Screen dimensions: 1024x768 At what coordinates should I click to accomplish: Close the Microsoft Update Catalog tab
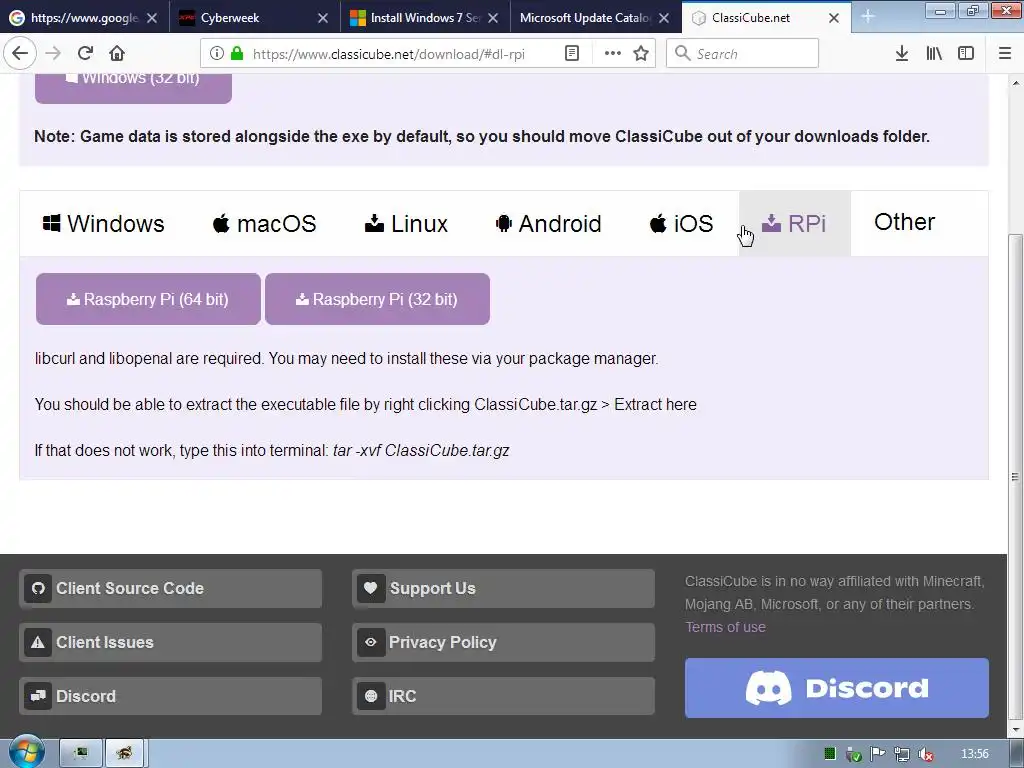664,18
